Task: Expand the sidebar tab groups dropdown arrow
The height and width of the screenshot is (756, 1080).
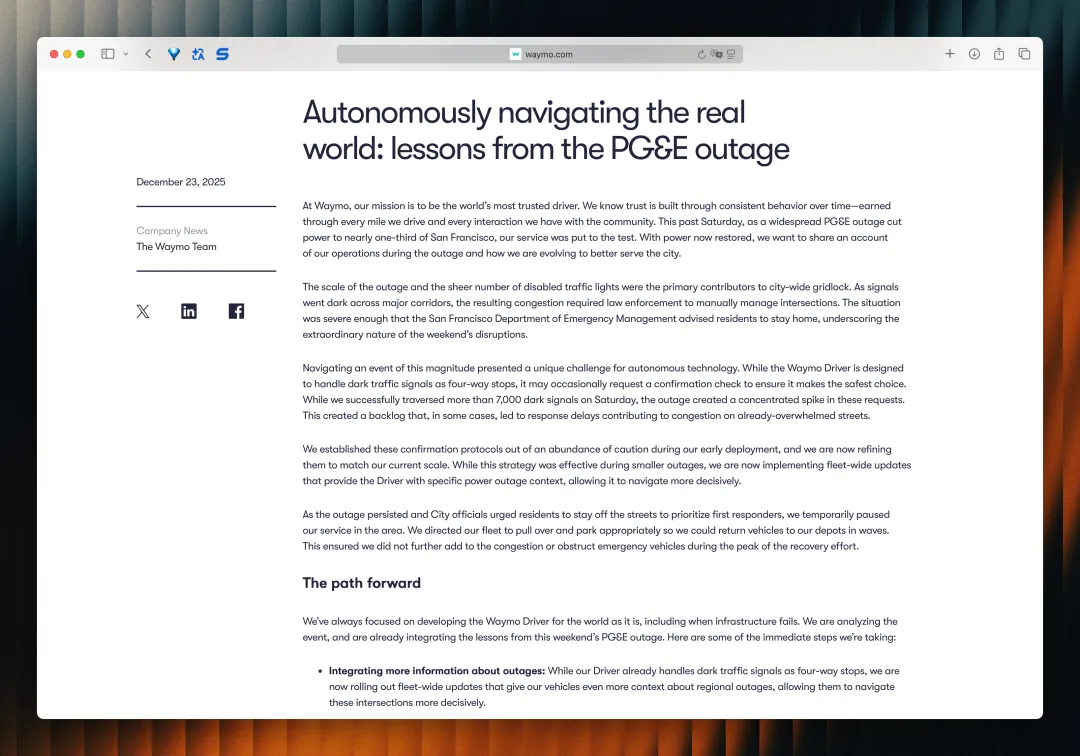Action: tap(125, 54)
